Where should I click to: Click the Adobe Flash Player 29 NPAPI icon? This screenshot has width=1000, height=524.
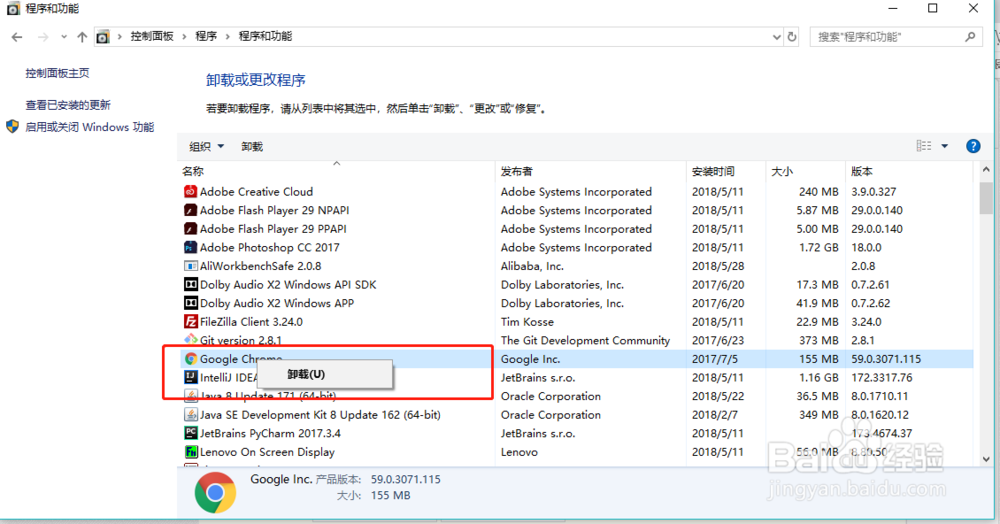tap(190, 210)
